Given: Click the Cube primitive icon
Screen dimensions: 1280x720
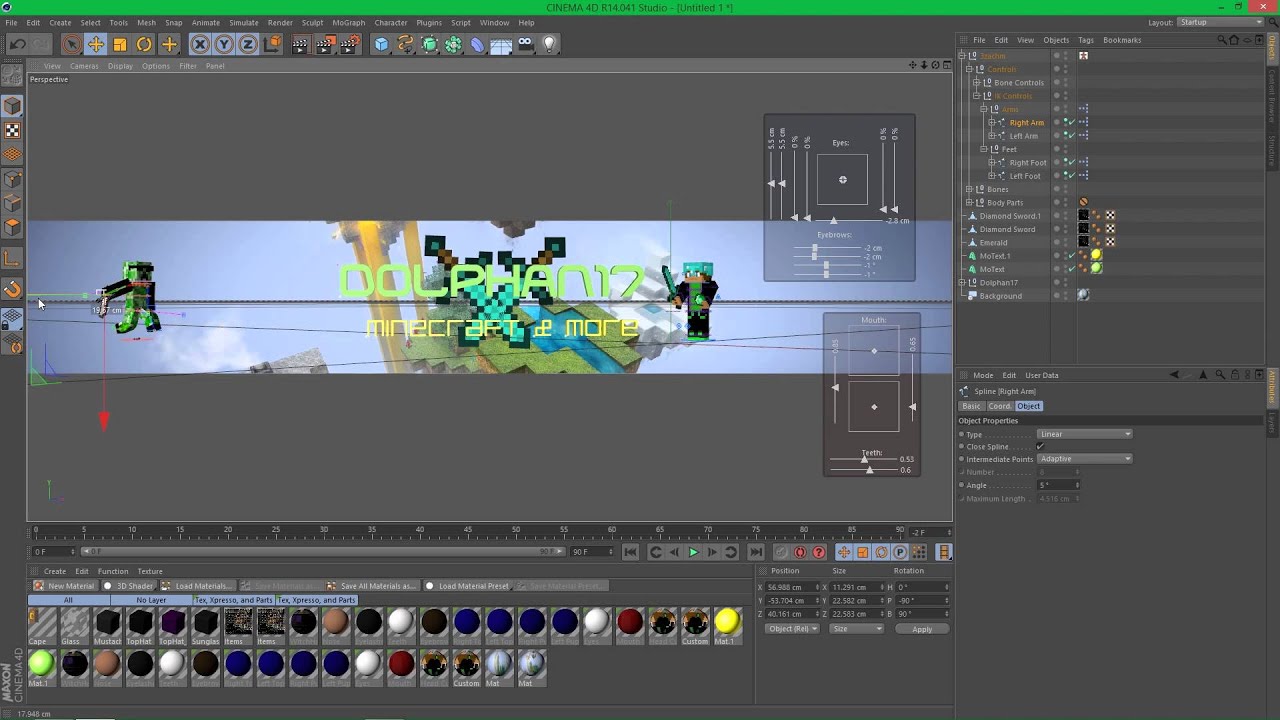Looking at the screenshot, I should tap(381, 44).
